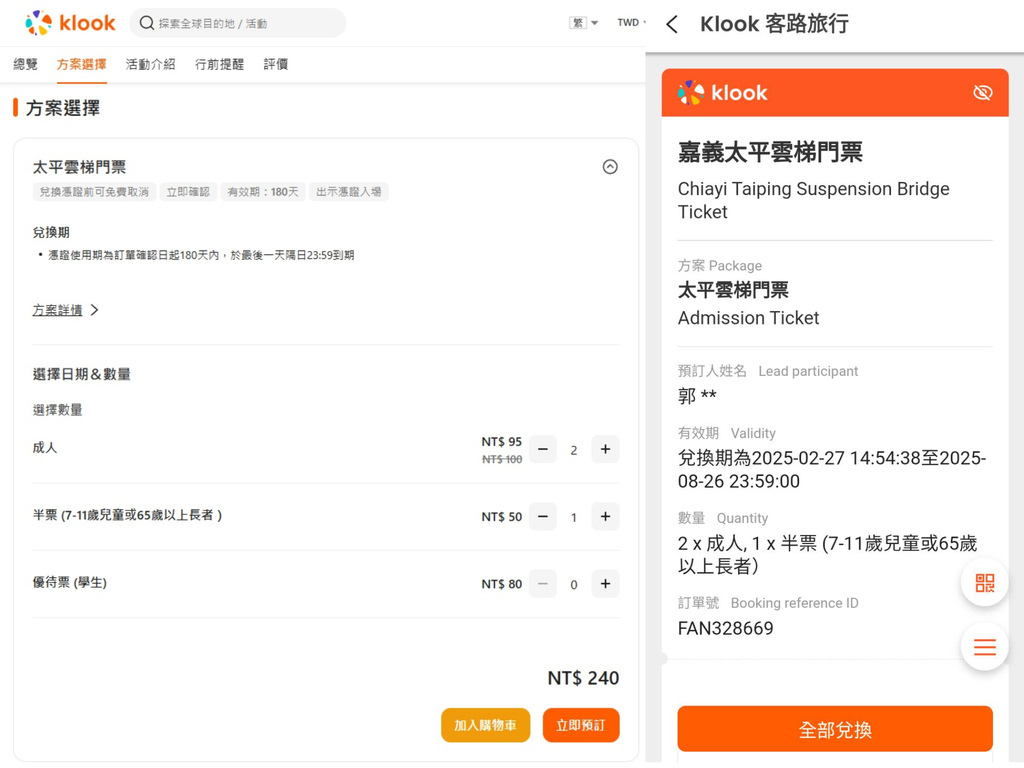Image resolution: width=1024 pixels, height=768 pixels.
Task: Decrease the 半票 ticket quantity
Action: [543, 517]
